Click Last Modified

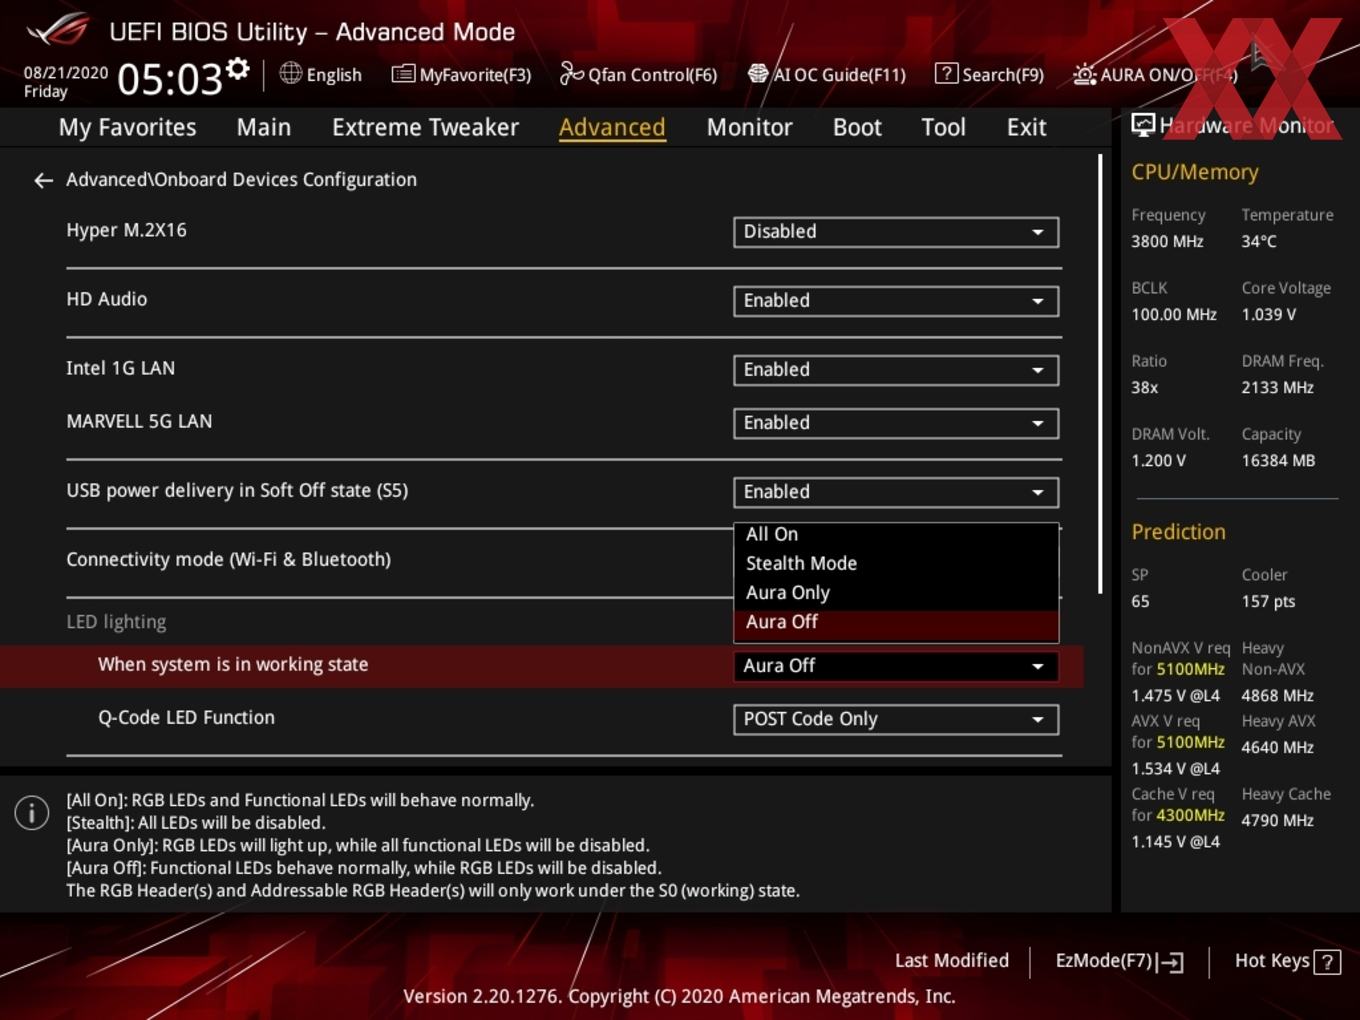951,961
